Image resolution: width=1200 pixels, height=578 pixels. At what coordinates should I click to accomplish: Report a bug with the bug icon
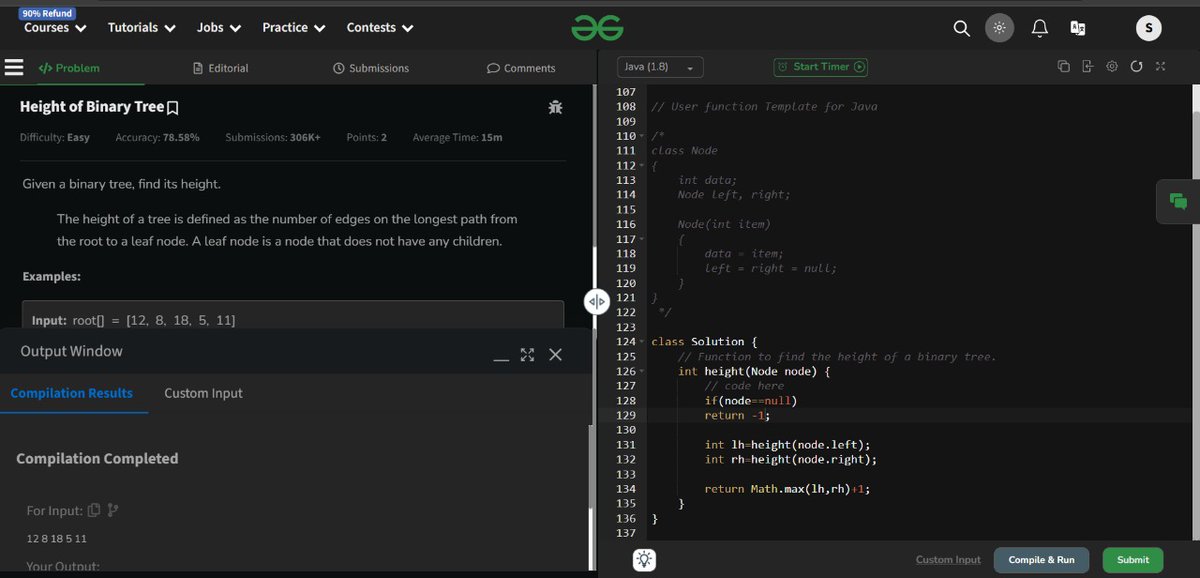[555, 107]
